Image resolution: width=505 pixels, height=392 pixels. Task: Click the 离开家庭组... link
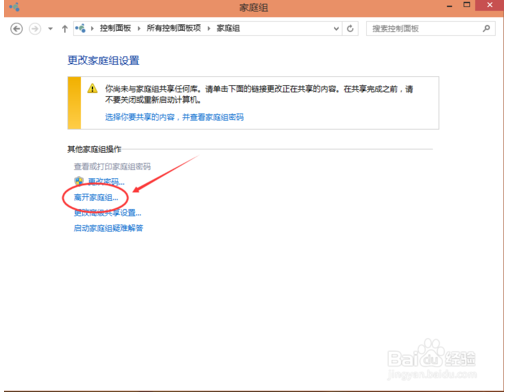click(96, 198)
